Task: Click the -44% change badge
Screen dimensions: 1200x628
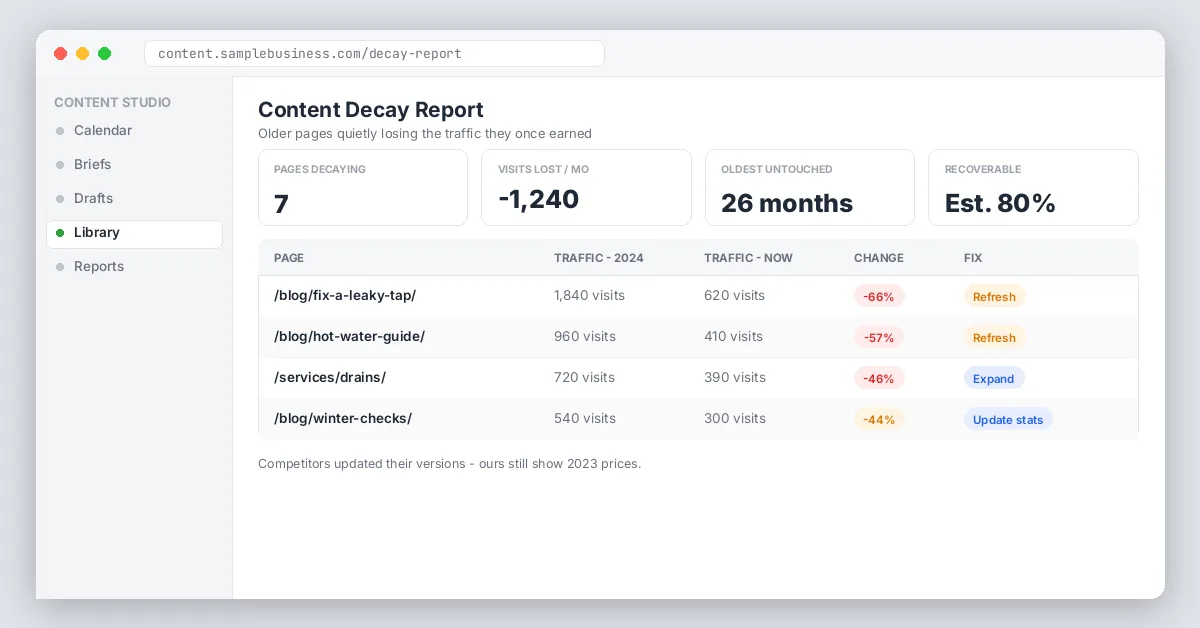Action: [879, 419]
